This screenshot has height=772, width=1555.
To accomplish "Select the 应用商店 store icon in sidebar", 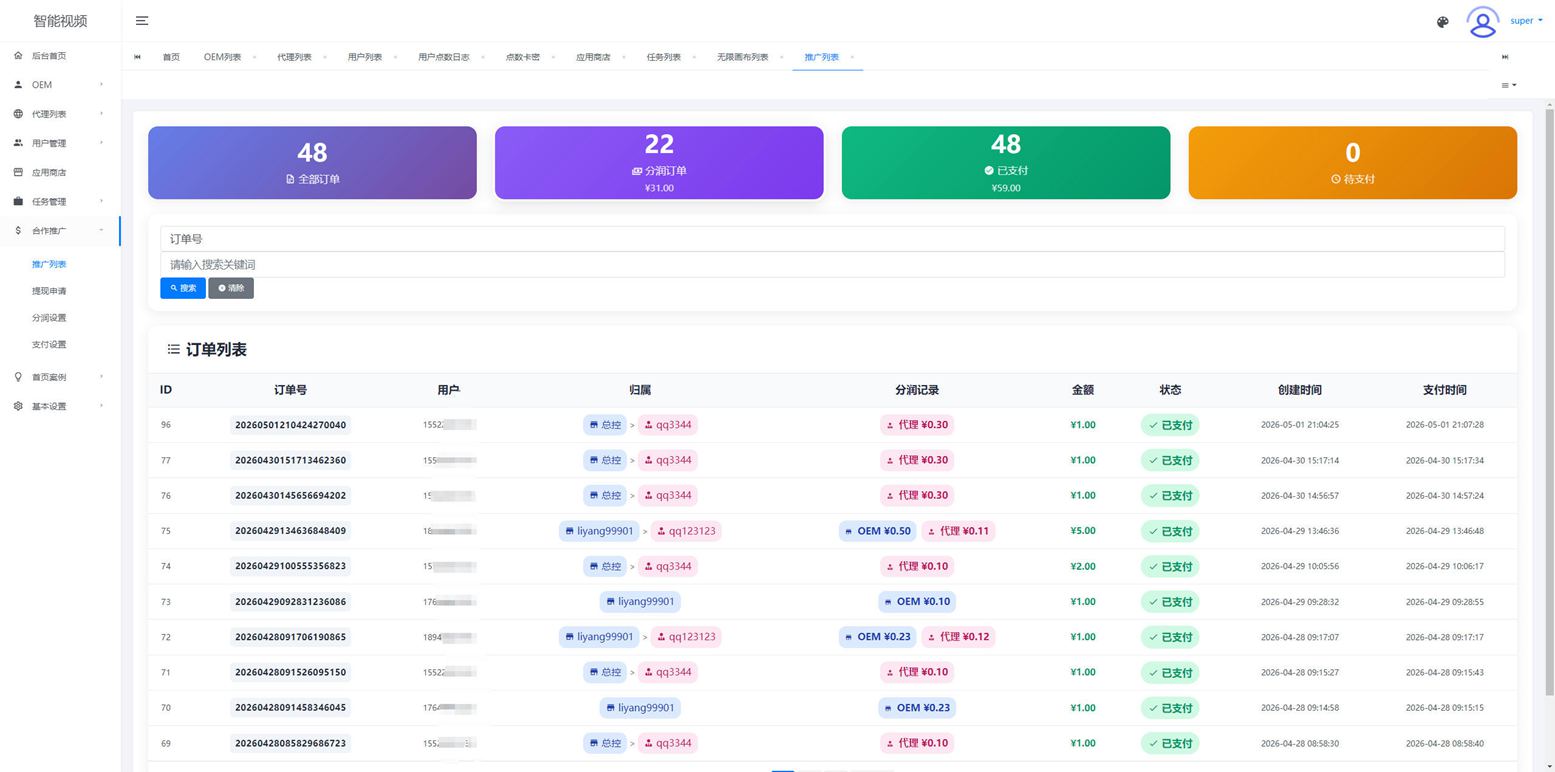I will (x=18, y=172).
